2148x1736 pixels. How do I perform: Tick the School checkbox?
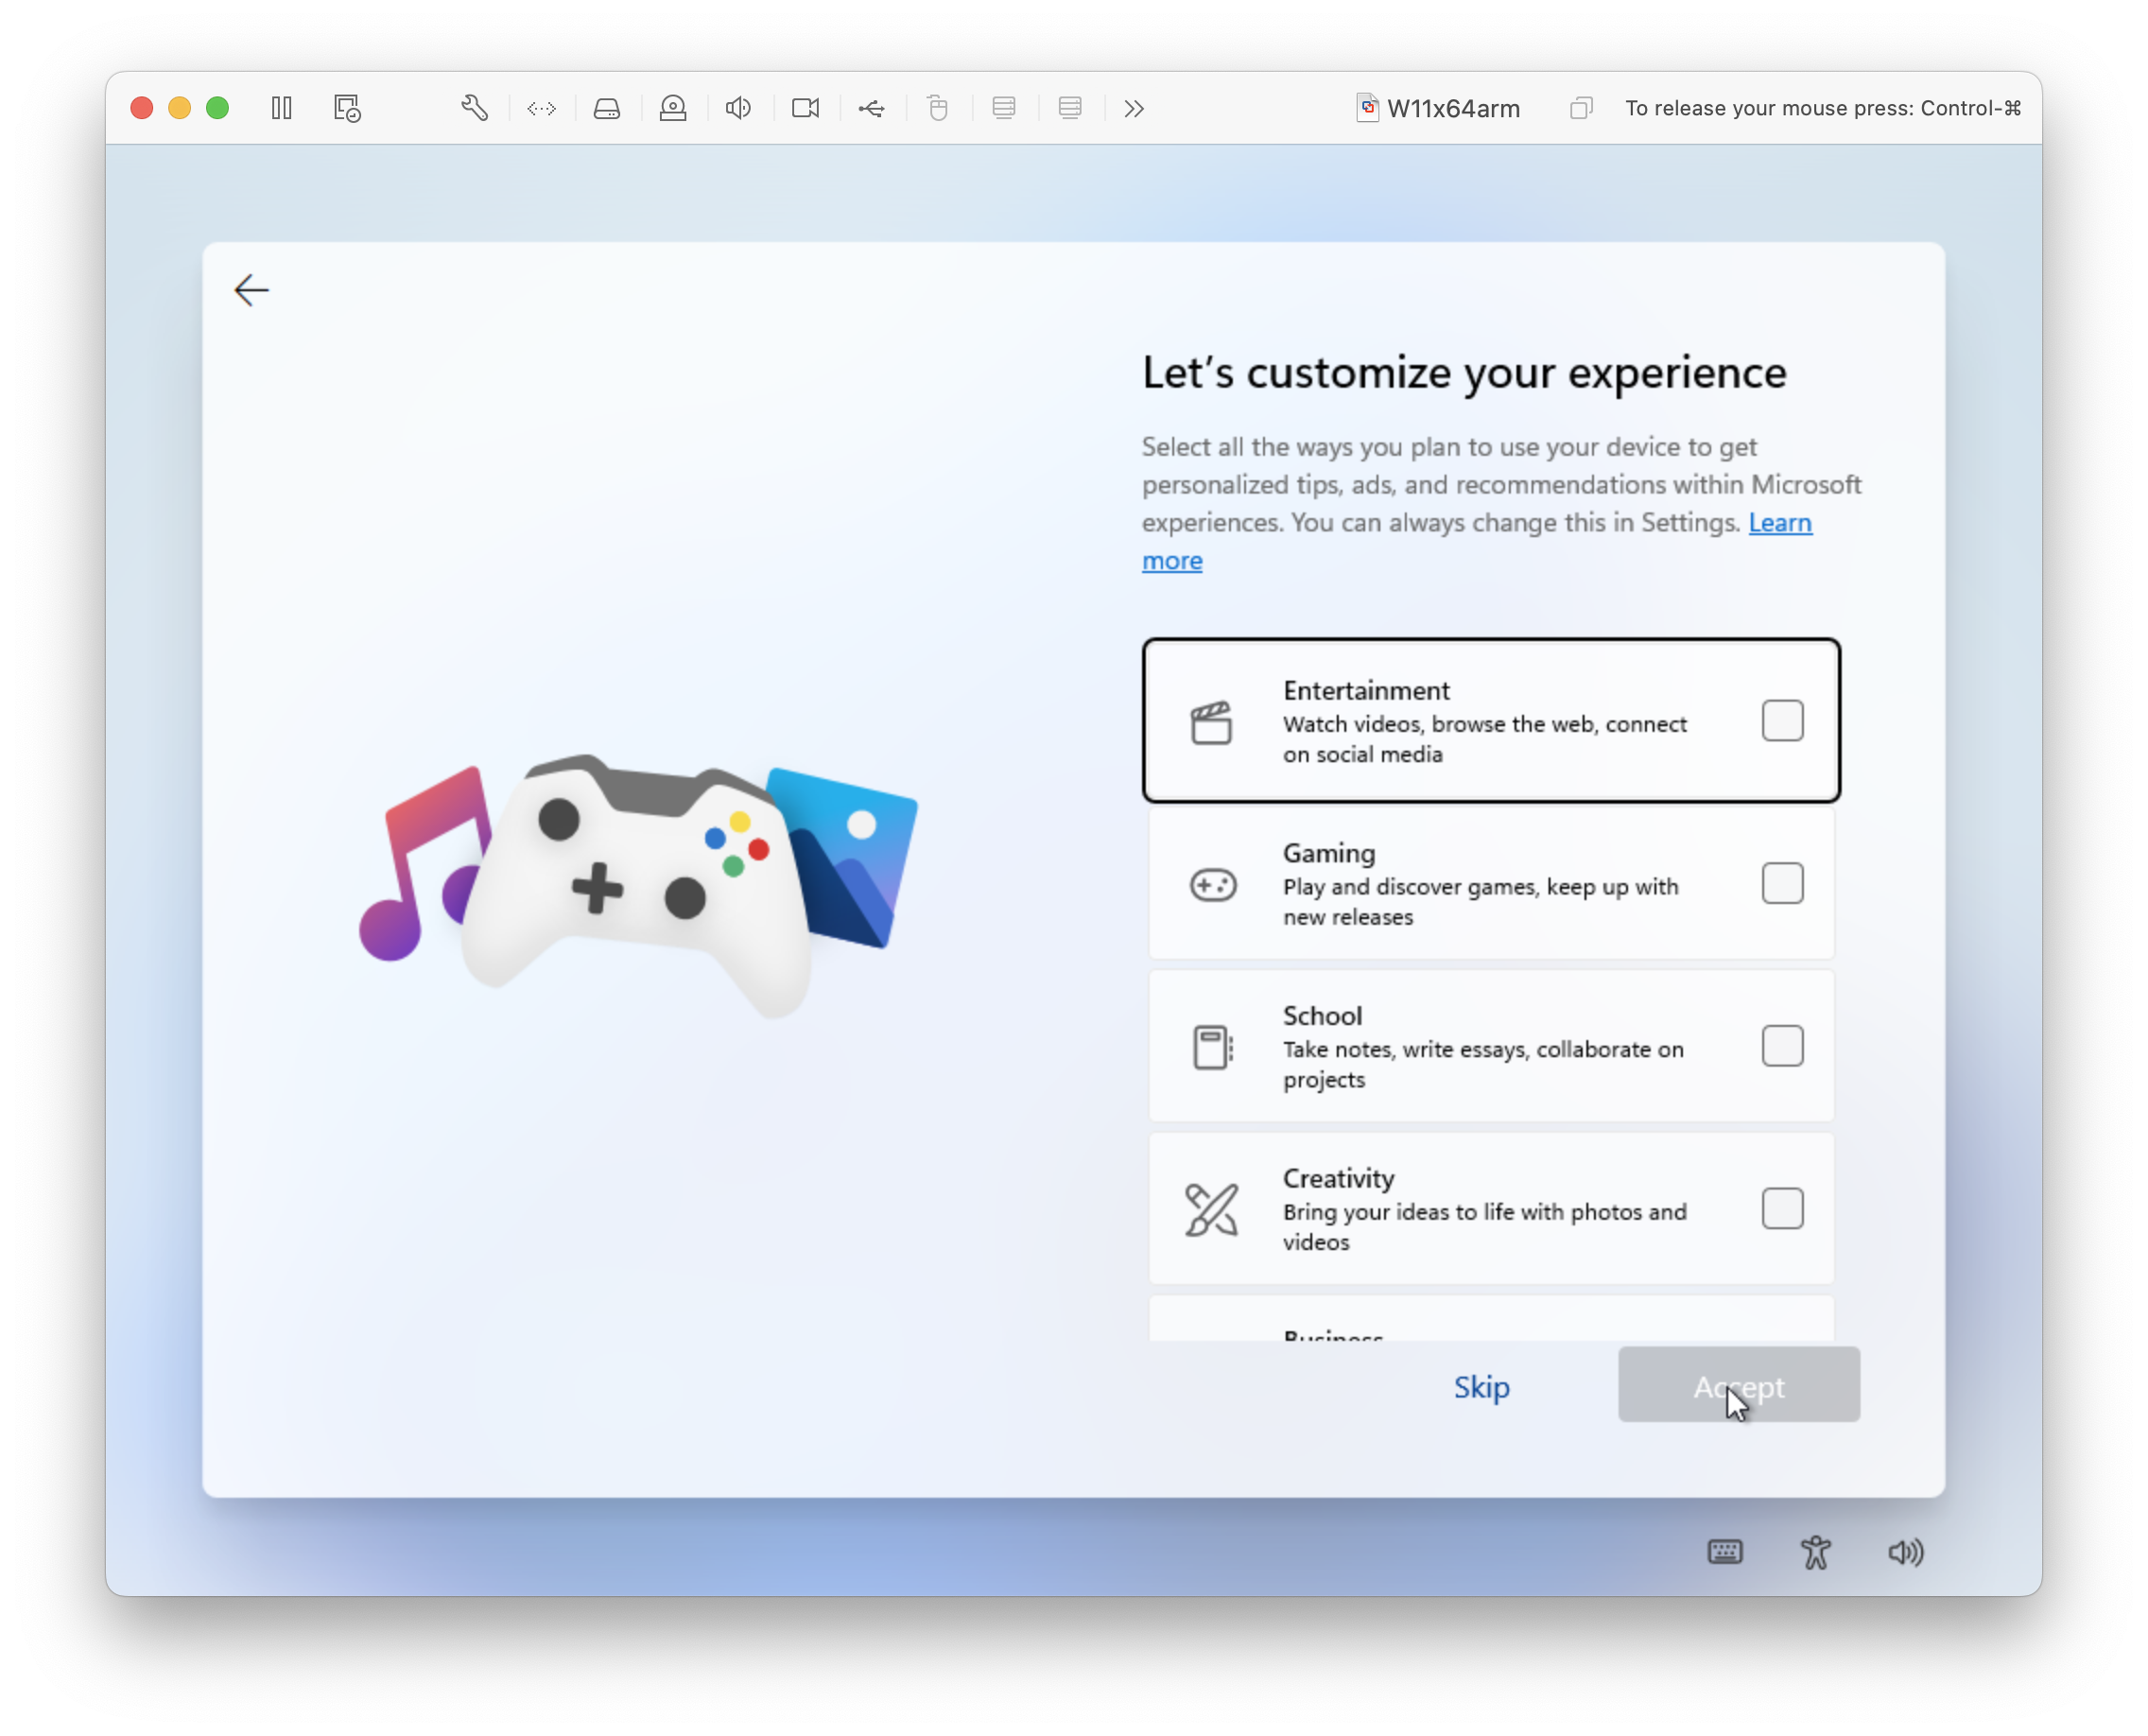click(1782, 1046)
